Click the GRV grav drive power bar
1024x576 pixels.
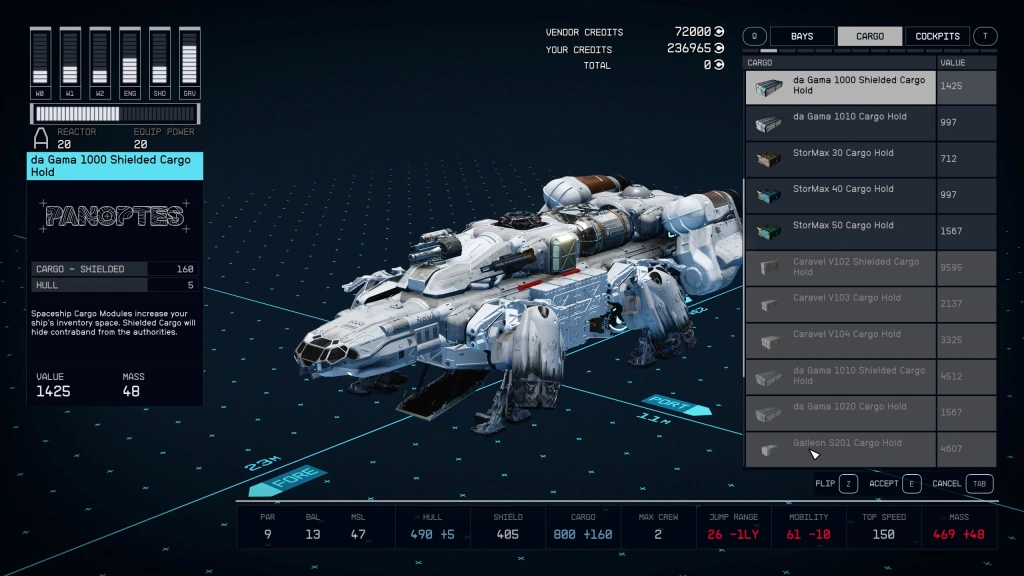click(189, 63)
